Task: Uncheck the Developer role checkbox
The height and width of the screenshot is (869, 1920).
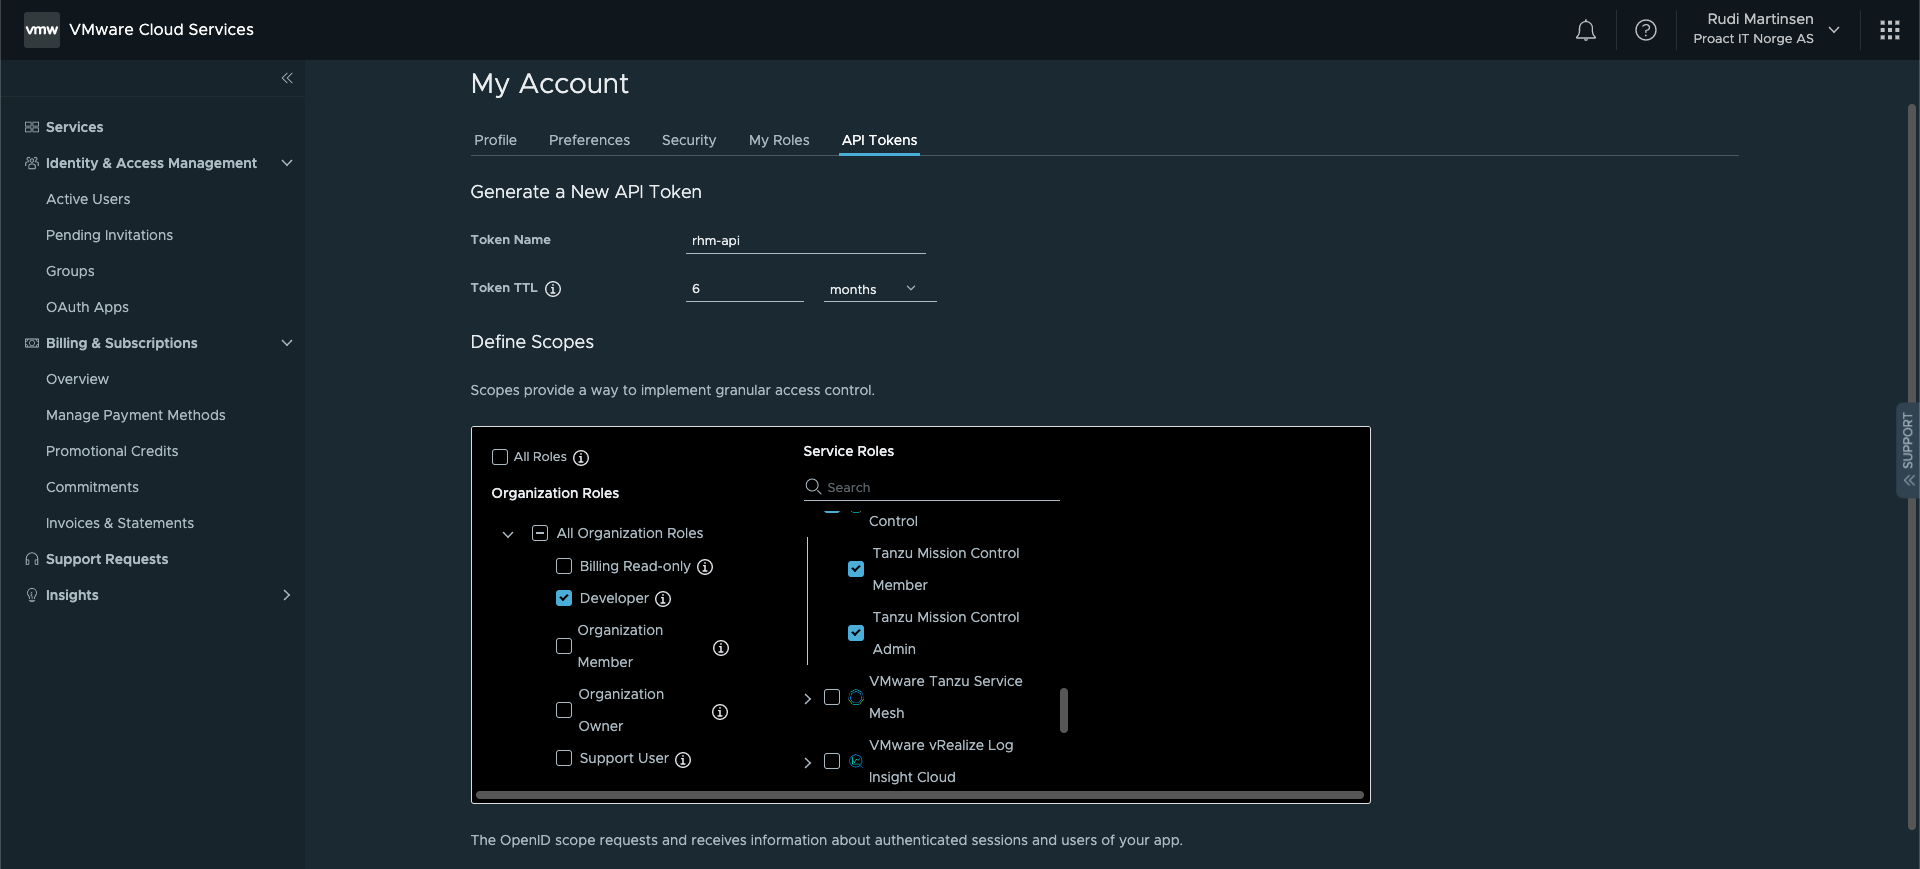Action: click(564, 598)
